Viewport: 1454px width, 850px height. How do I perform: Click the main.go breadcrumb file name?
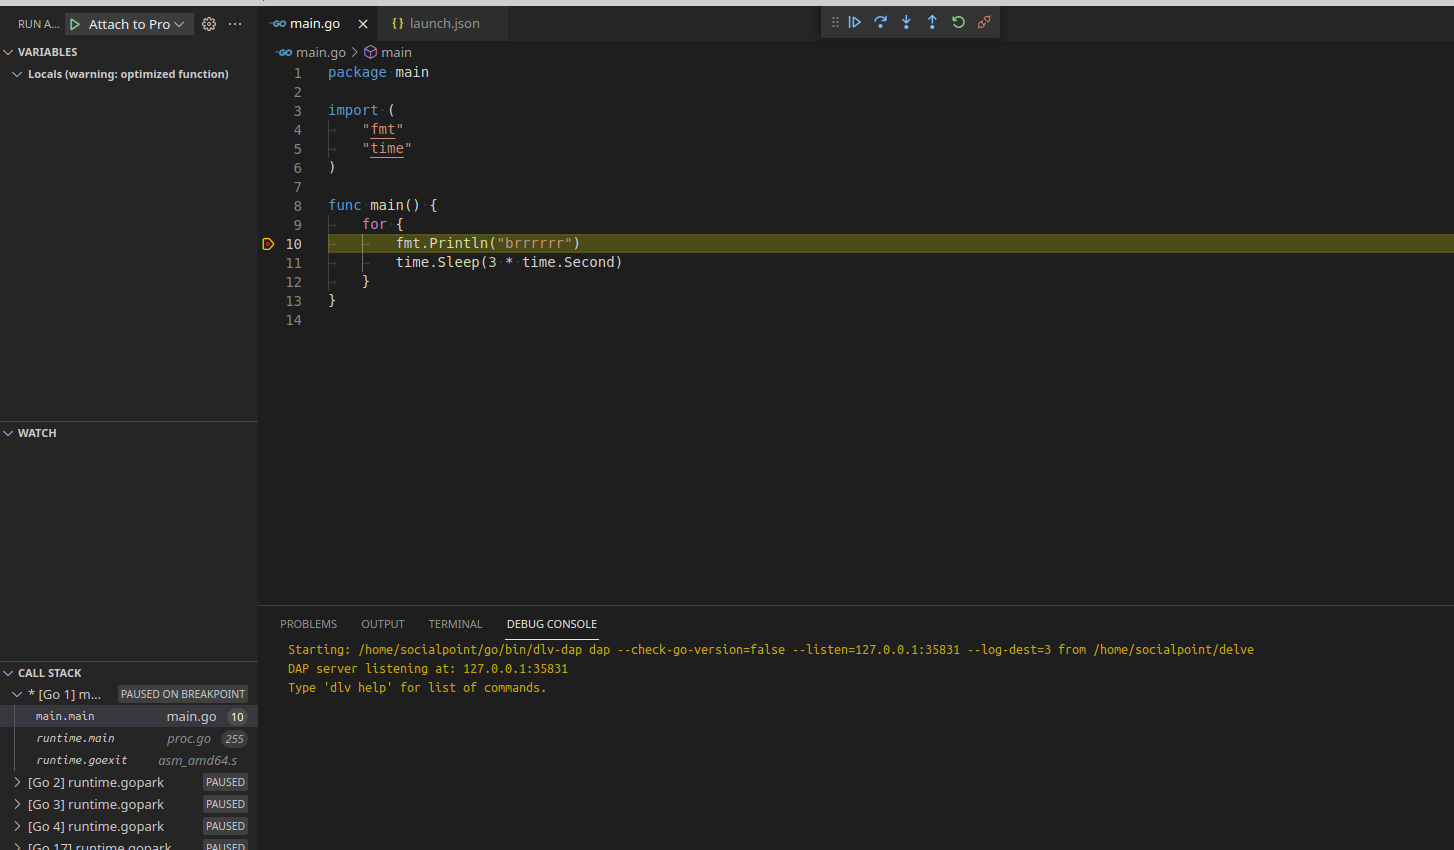click(320, 52)
